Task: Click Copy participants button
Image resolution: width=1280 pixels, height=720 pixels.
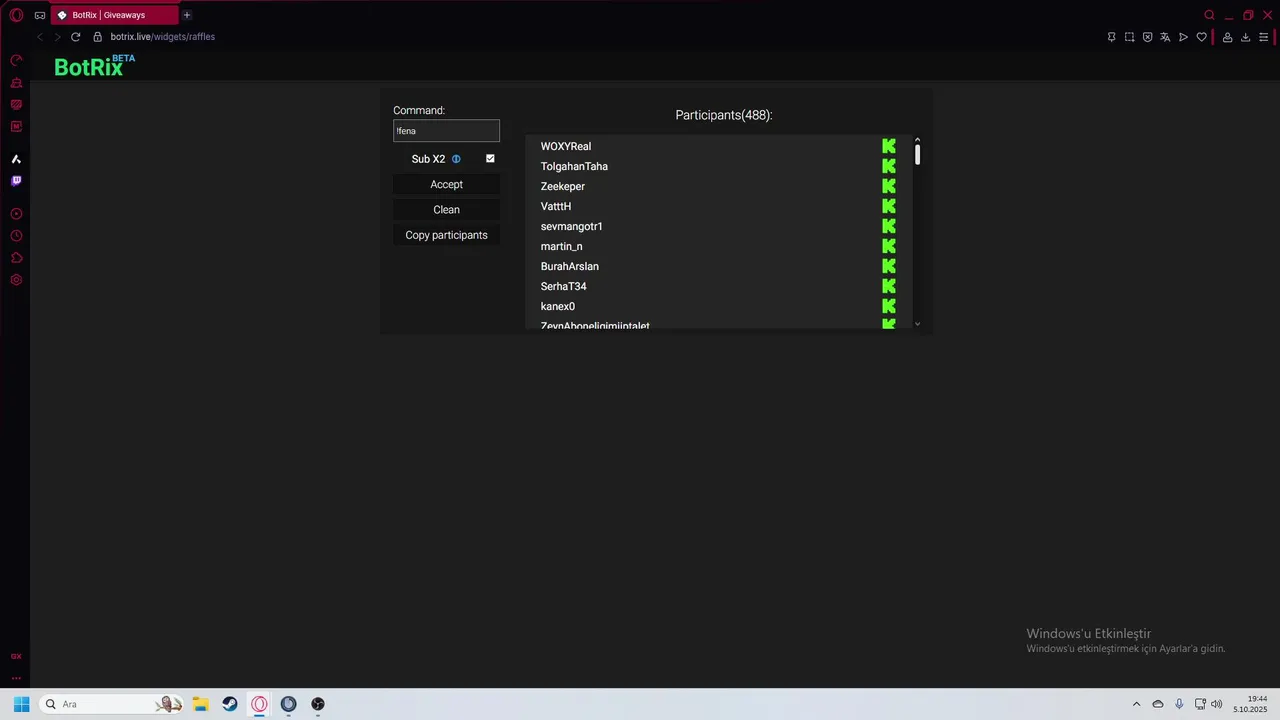Action: (446, 235)
